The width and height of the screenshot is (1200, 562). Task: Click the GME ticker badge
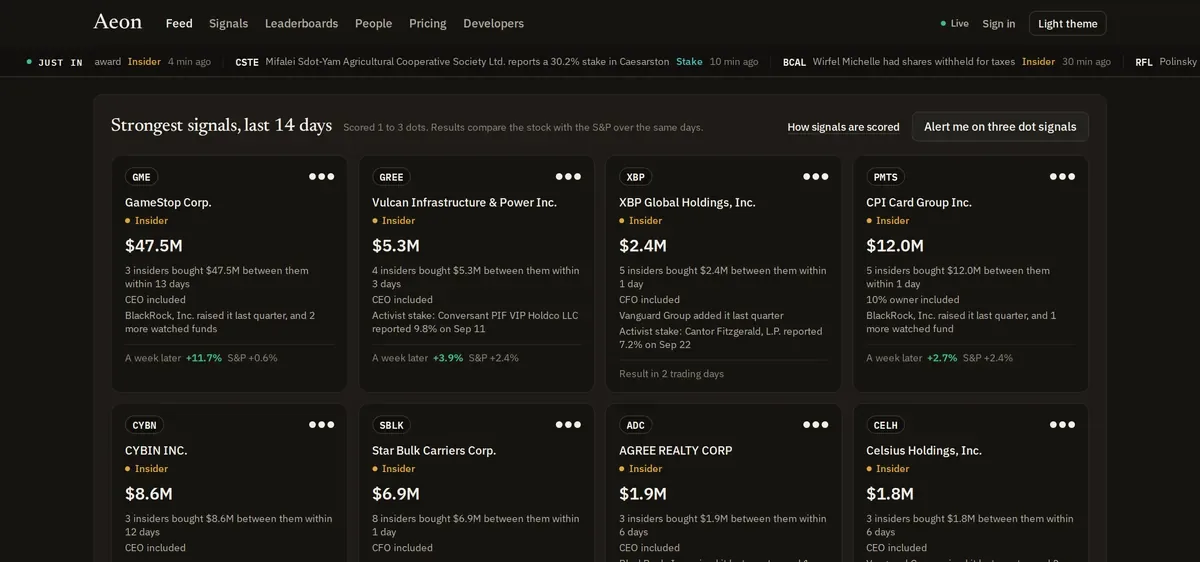click(x=141, y=177)
